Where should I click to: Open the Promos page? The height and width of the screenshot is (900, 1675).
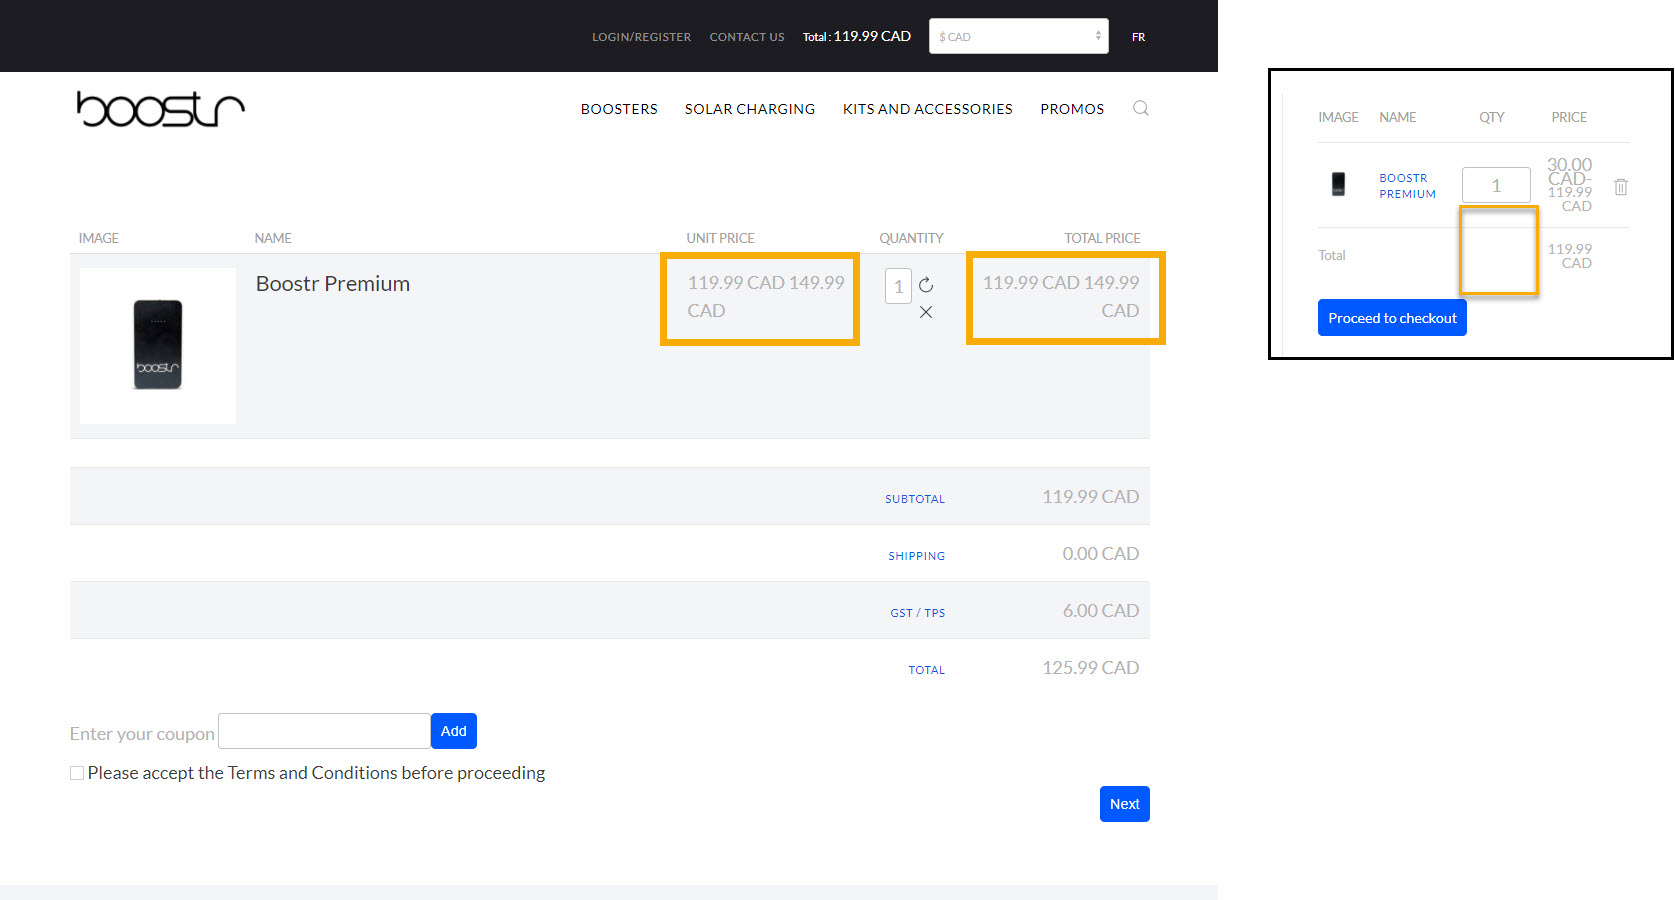click(x=1072, y=109)
